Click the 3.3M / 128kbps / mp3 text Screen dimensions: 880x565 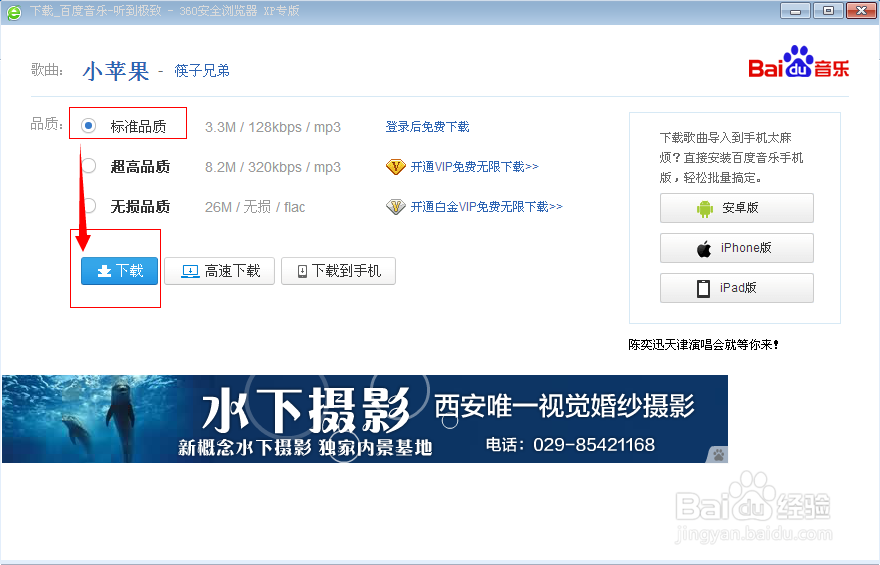273,127
